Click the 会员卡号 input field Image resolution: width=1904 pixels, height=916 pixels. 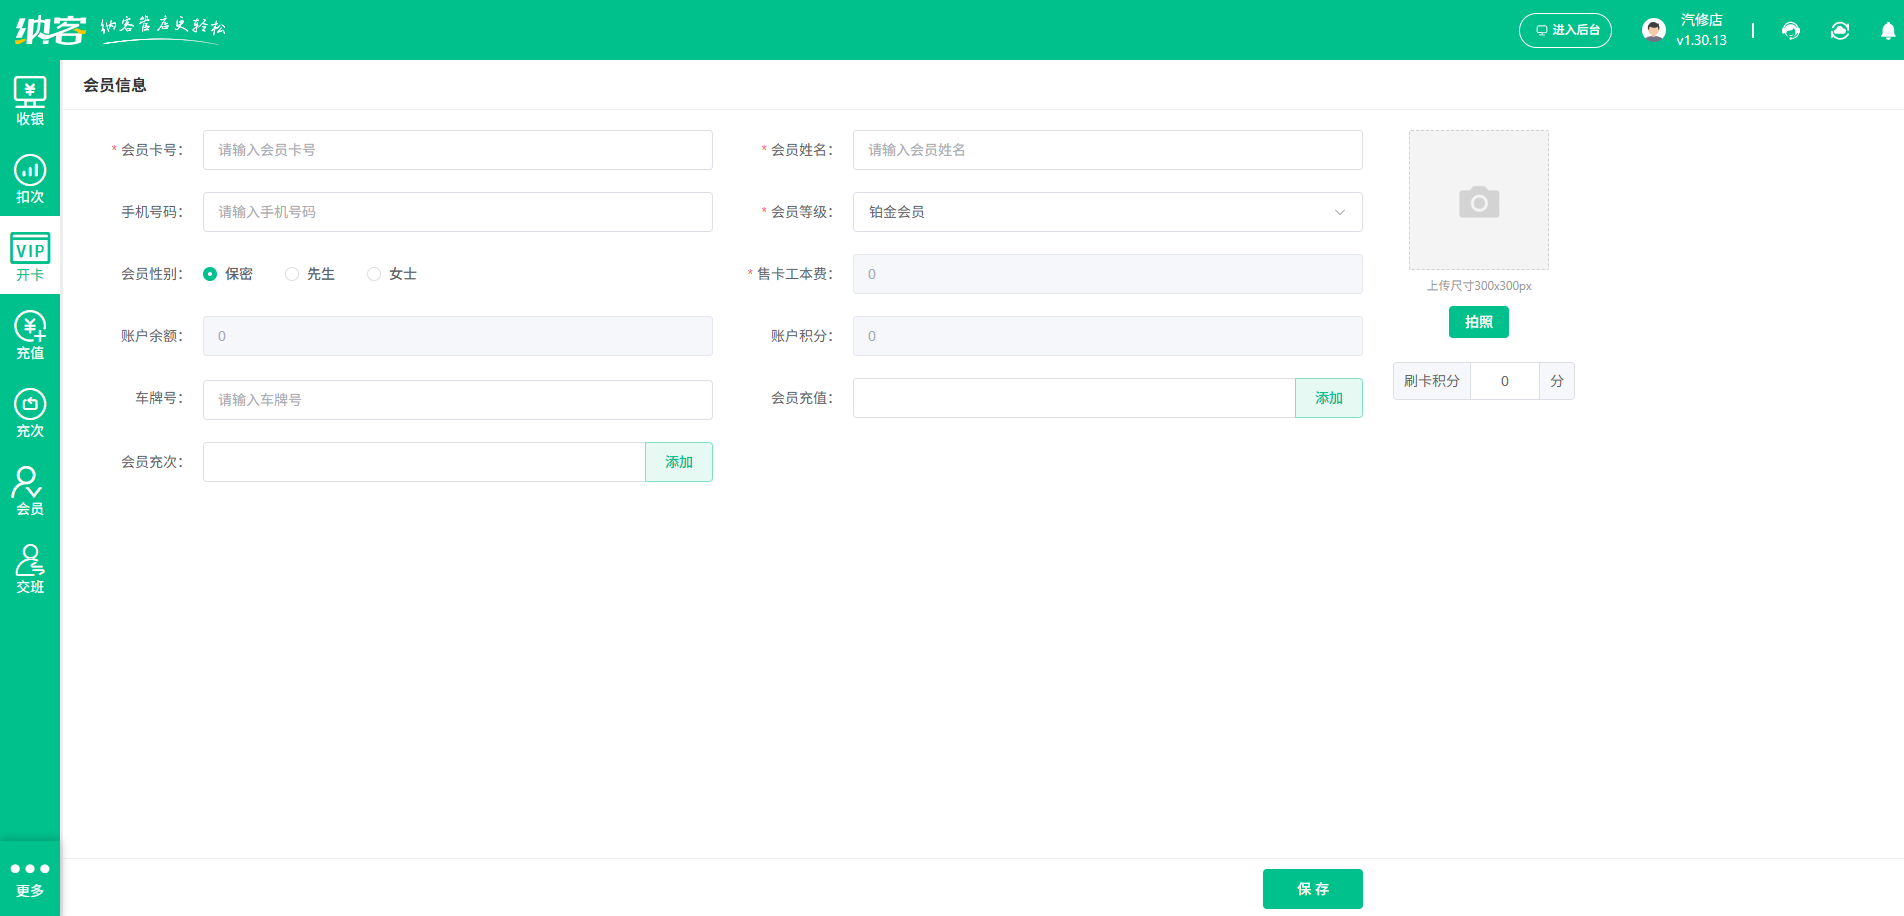[457, 150]
